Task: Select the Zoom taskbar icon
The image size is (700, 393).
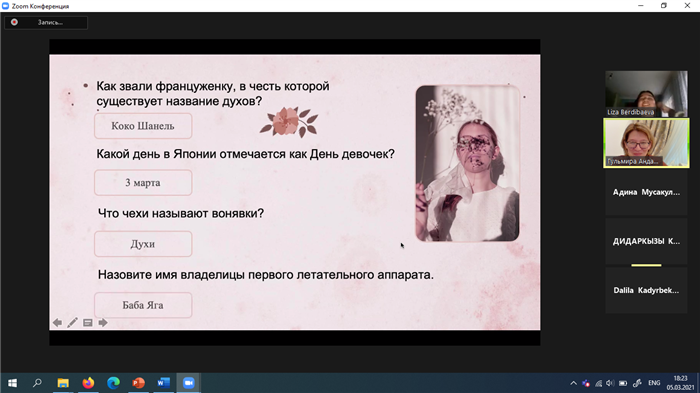Action: (188, 383)
